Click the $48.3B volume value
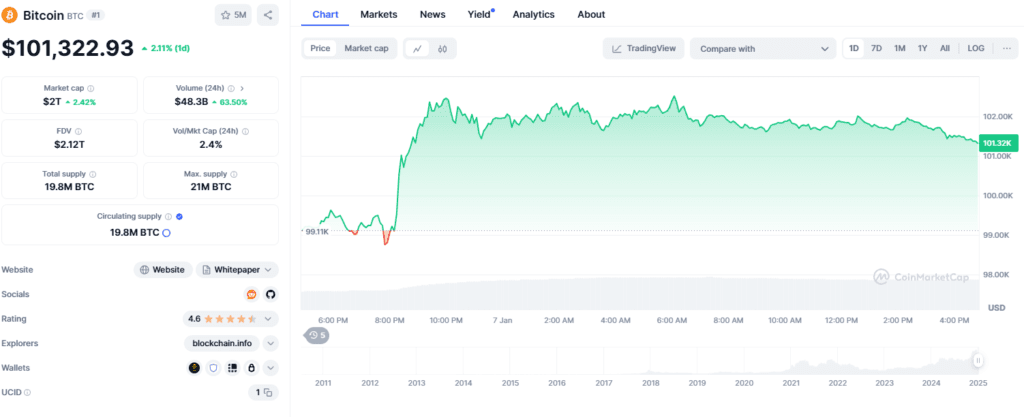Screen dimensions: 1024x417 click(x=191, y=102)
